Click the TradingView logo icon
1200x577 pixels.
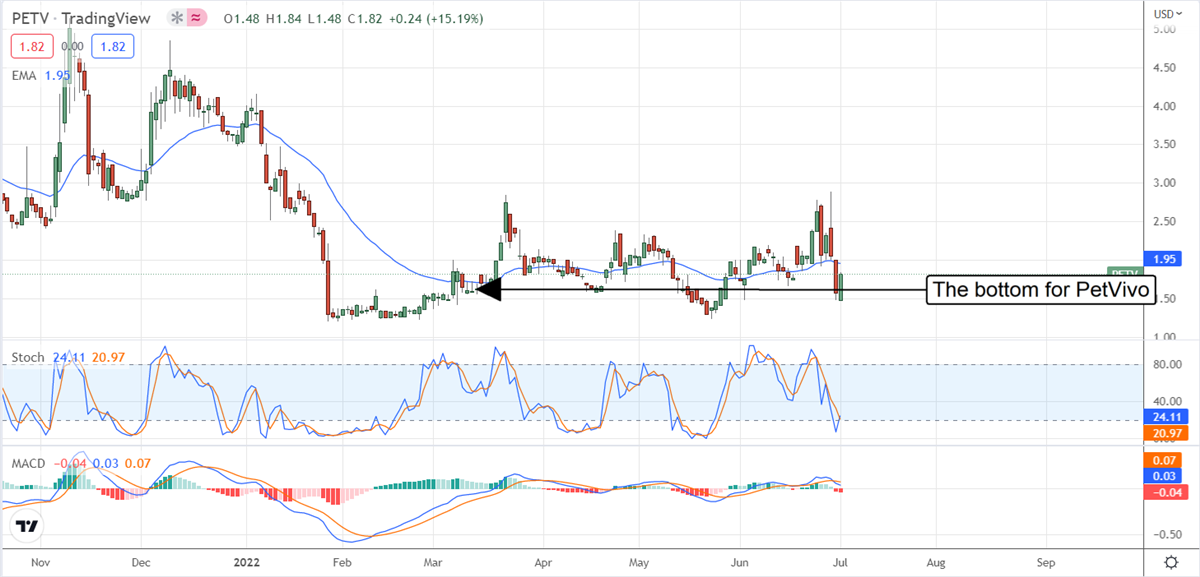[28, 525]
